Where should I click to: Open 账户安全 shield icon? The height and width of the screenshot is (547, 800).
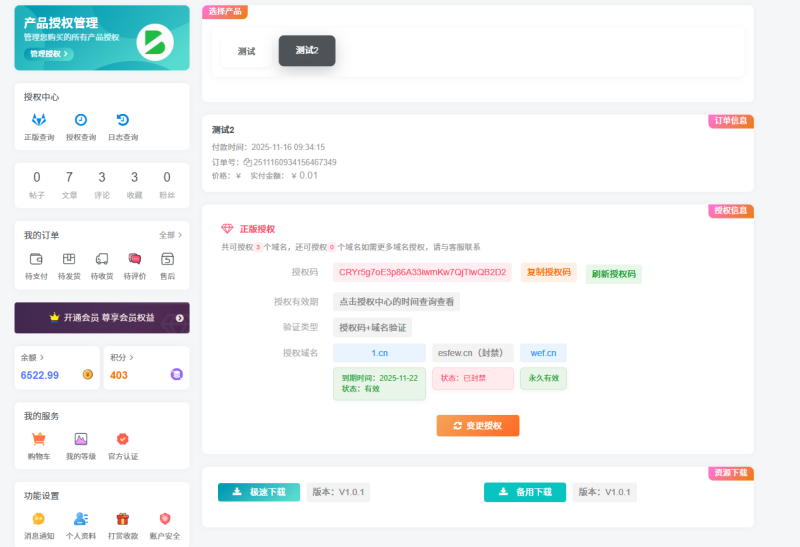[x=164, y=519]
